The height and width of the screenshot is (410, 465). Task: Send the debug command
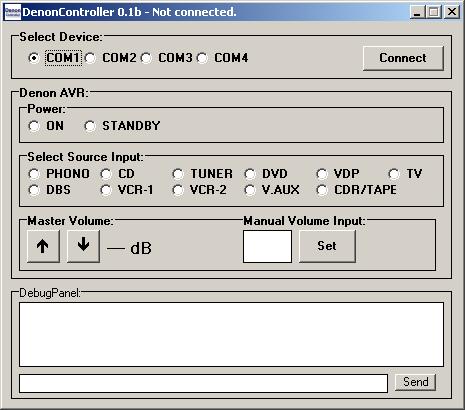[415, 382]
